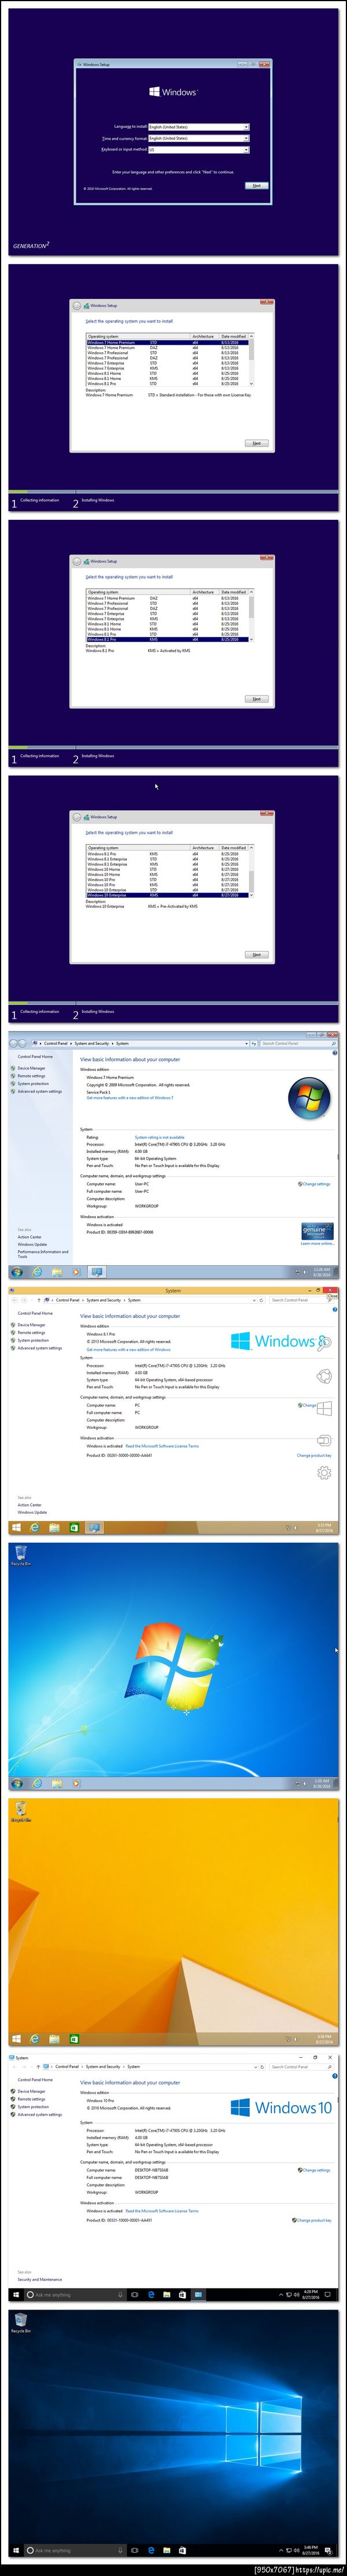Viewport: 347px width, 2576px height.
Task: Select the "Windows 10 Home" STD row
Action: pyautogui.click(x=166, y=869)
